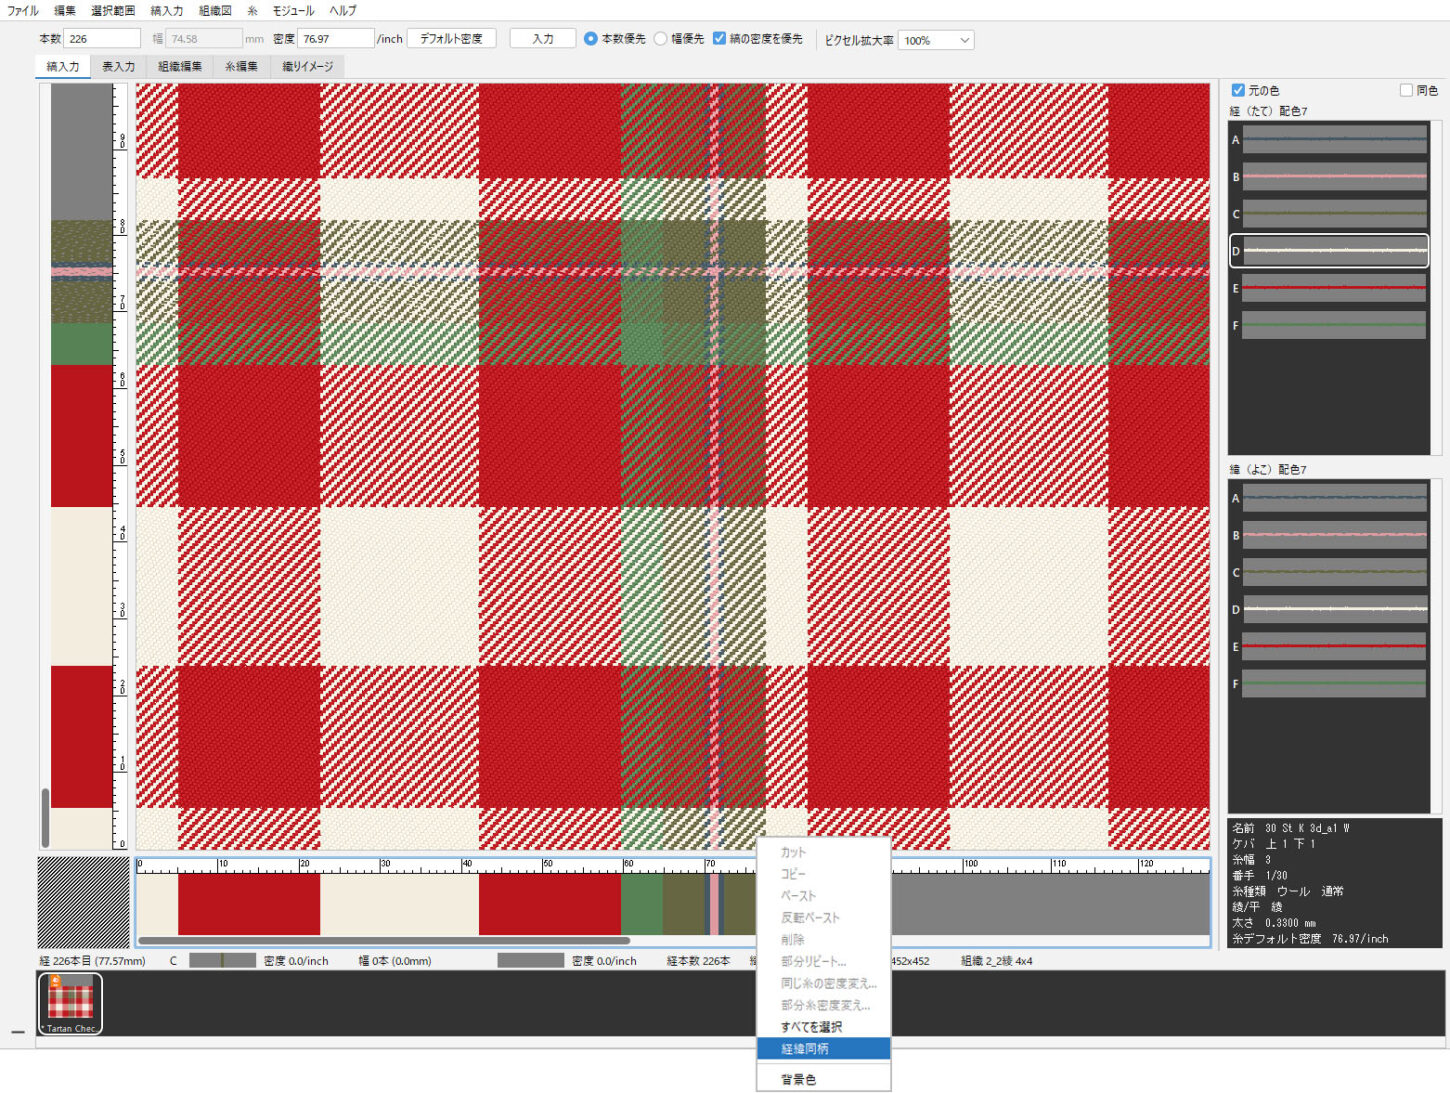Select the 本数優先 radio button
1450x1093 pixels.
click(591, 39)
